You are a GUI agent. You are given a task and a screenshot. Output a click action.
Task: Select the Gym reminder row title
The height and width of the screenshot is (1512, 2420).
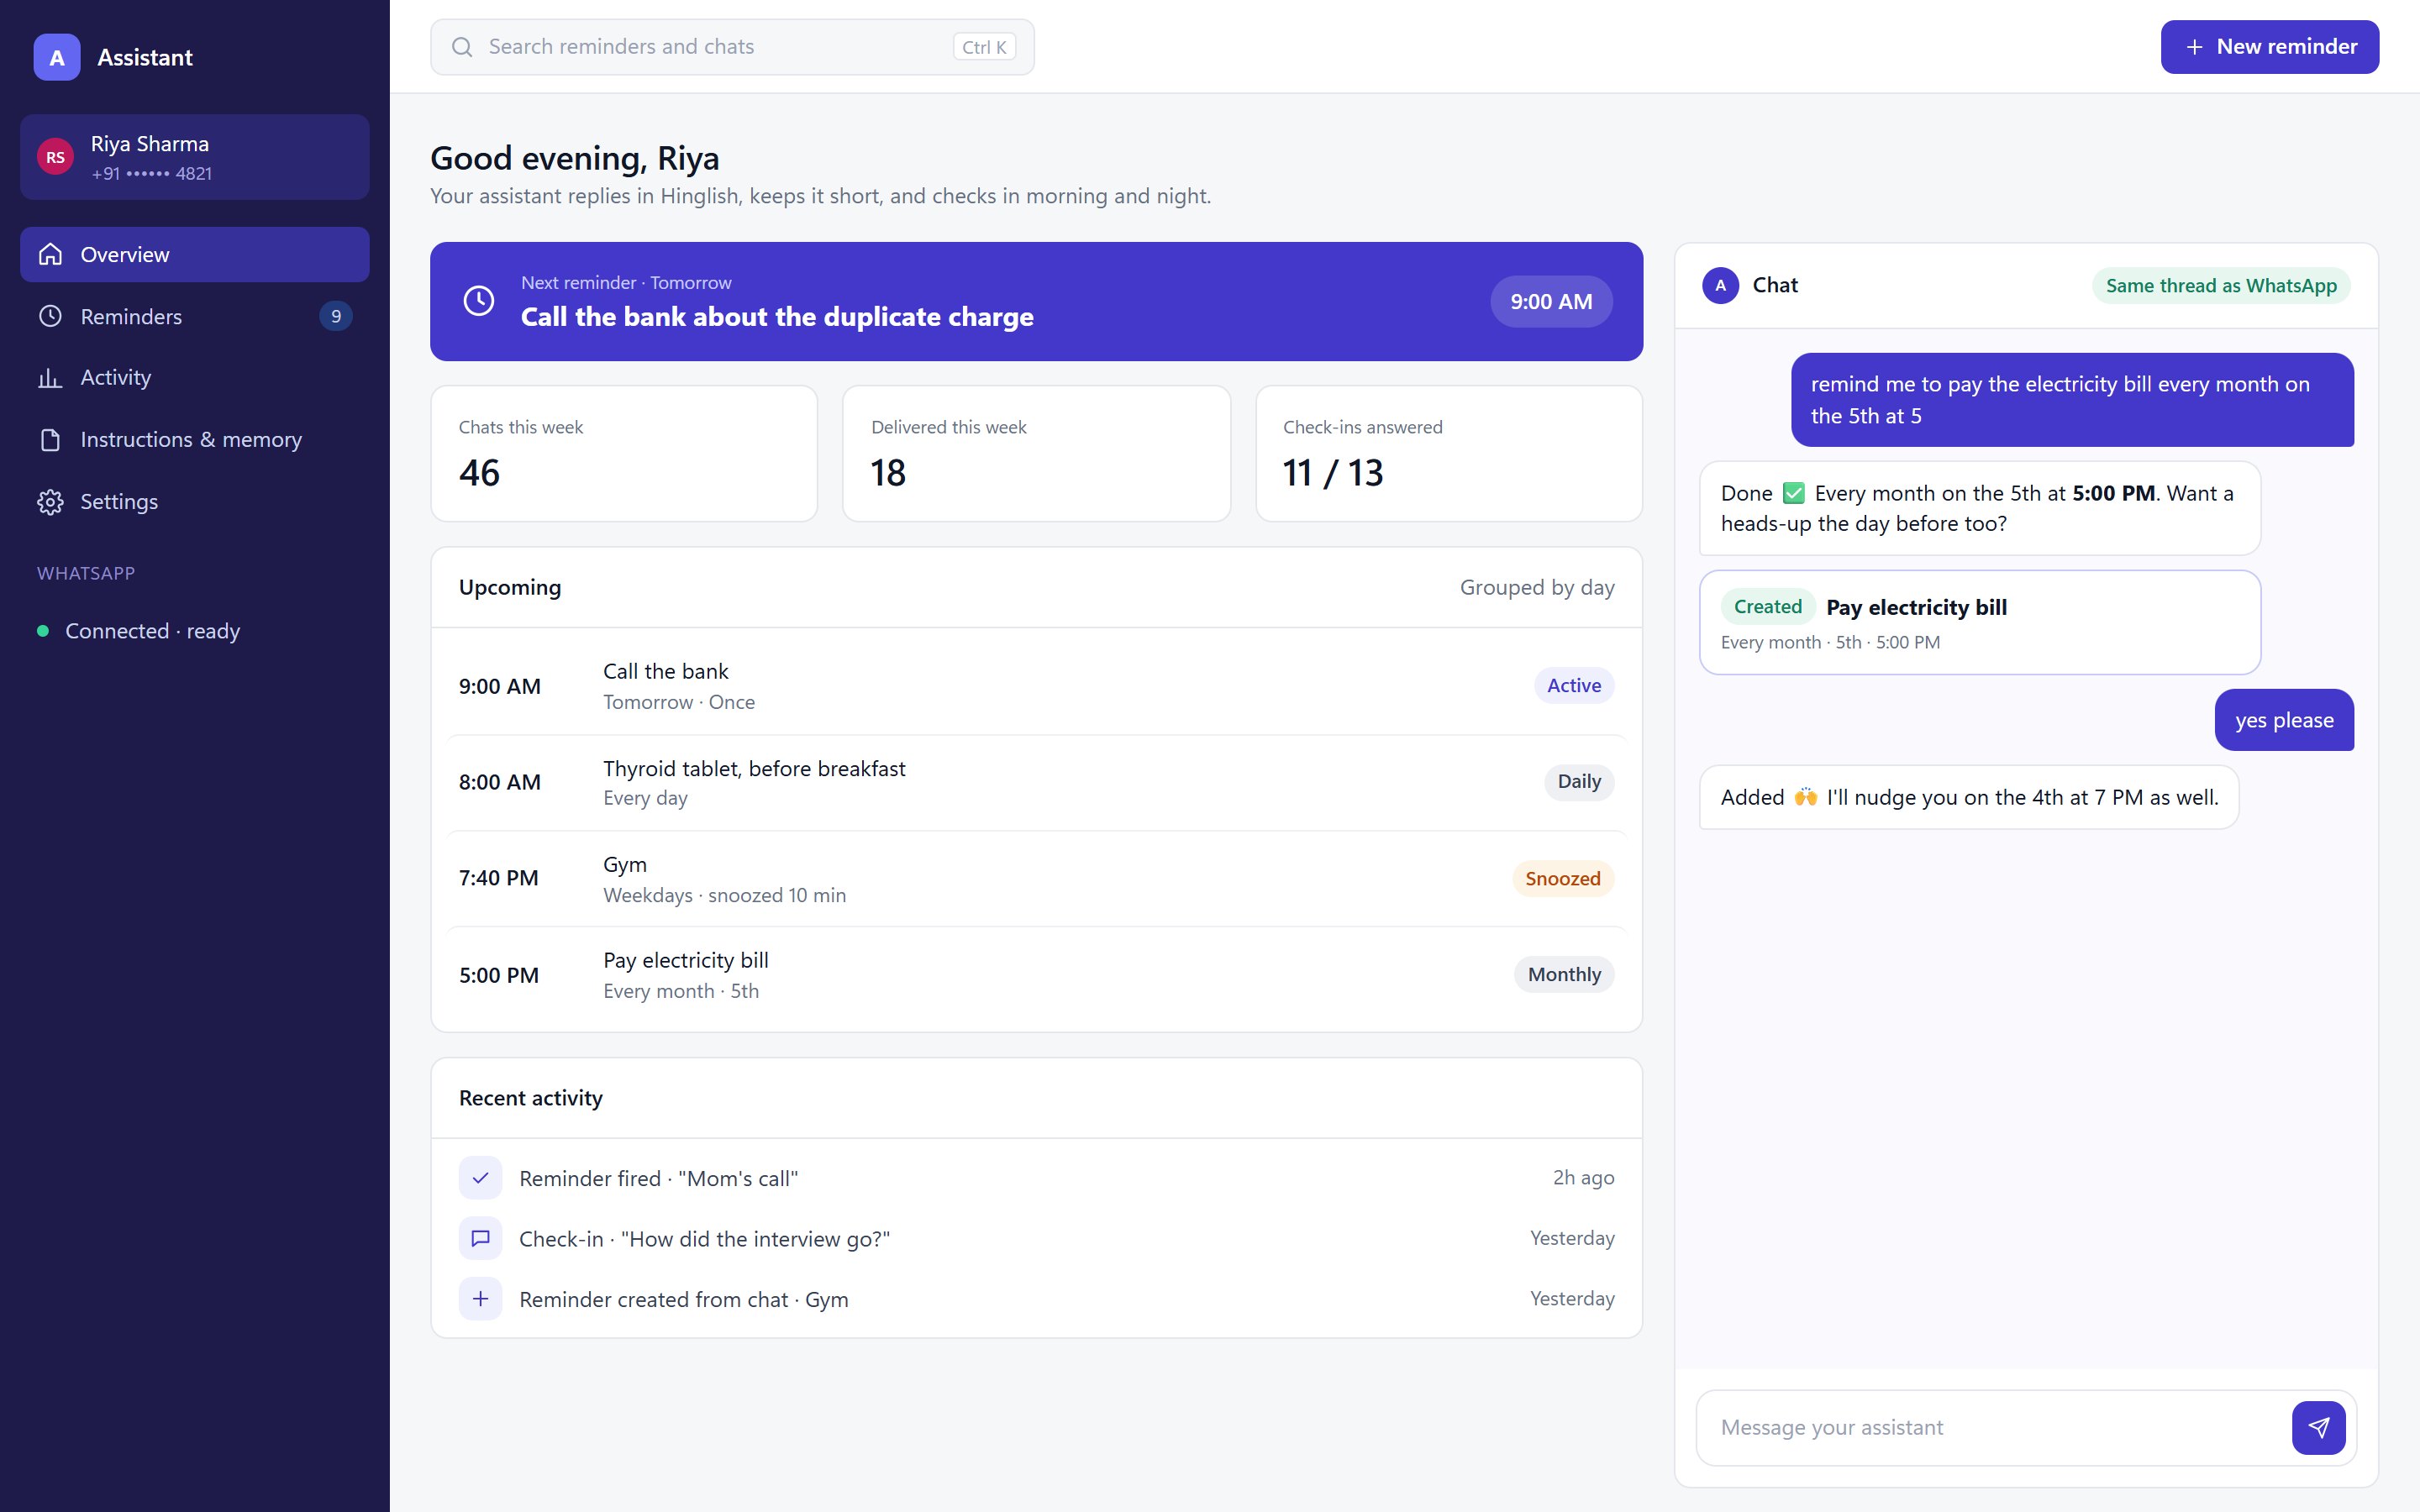(625, 865)
